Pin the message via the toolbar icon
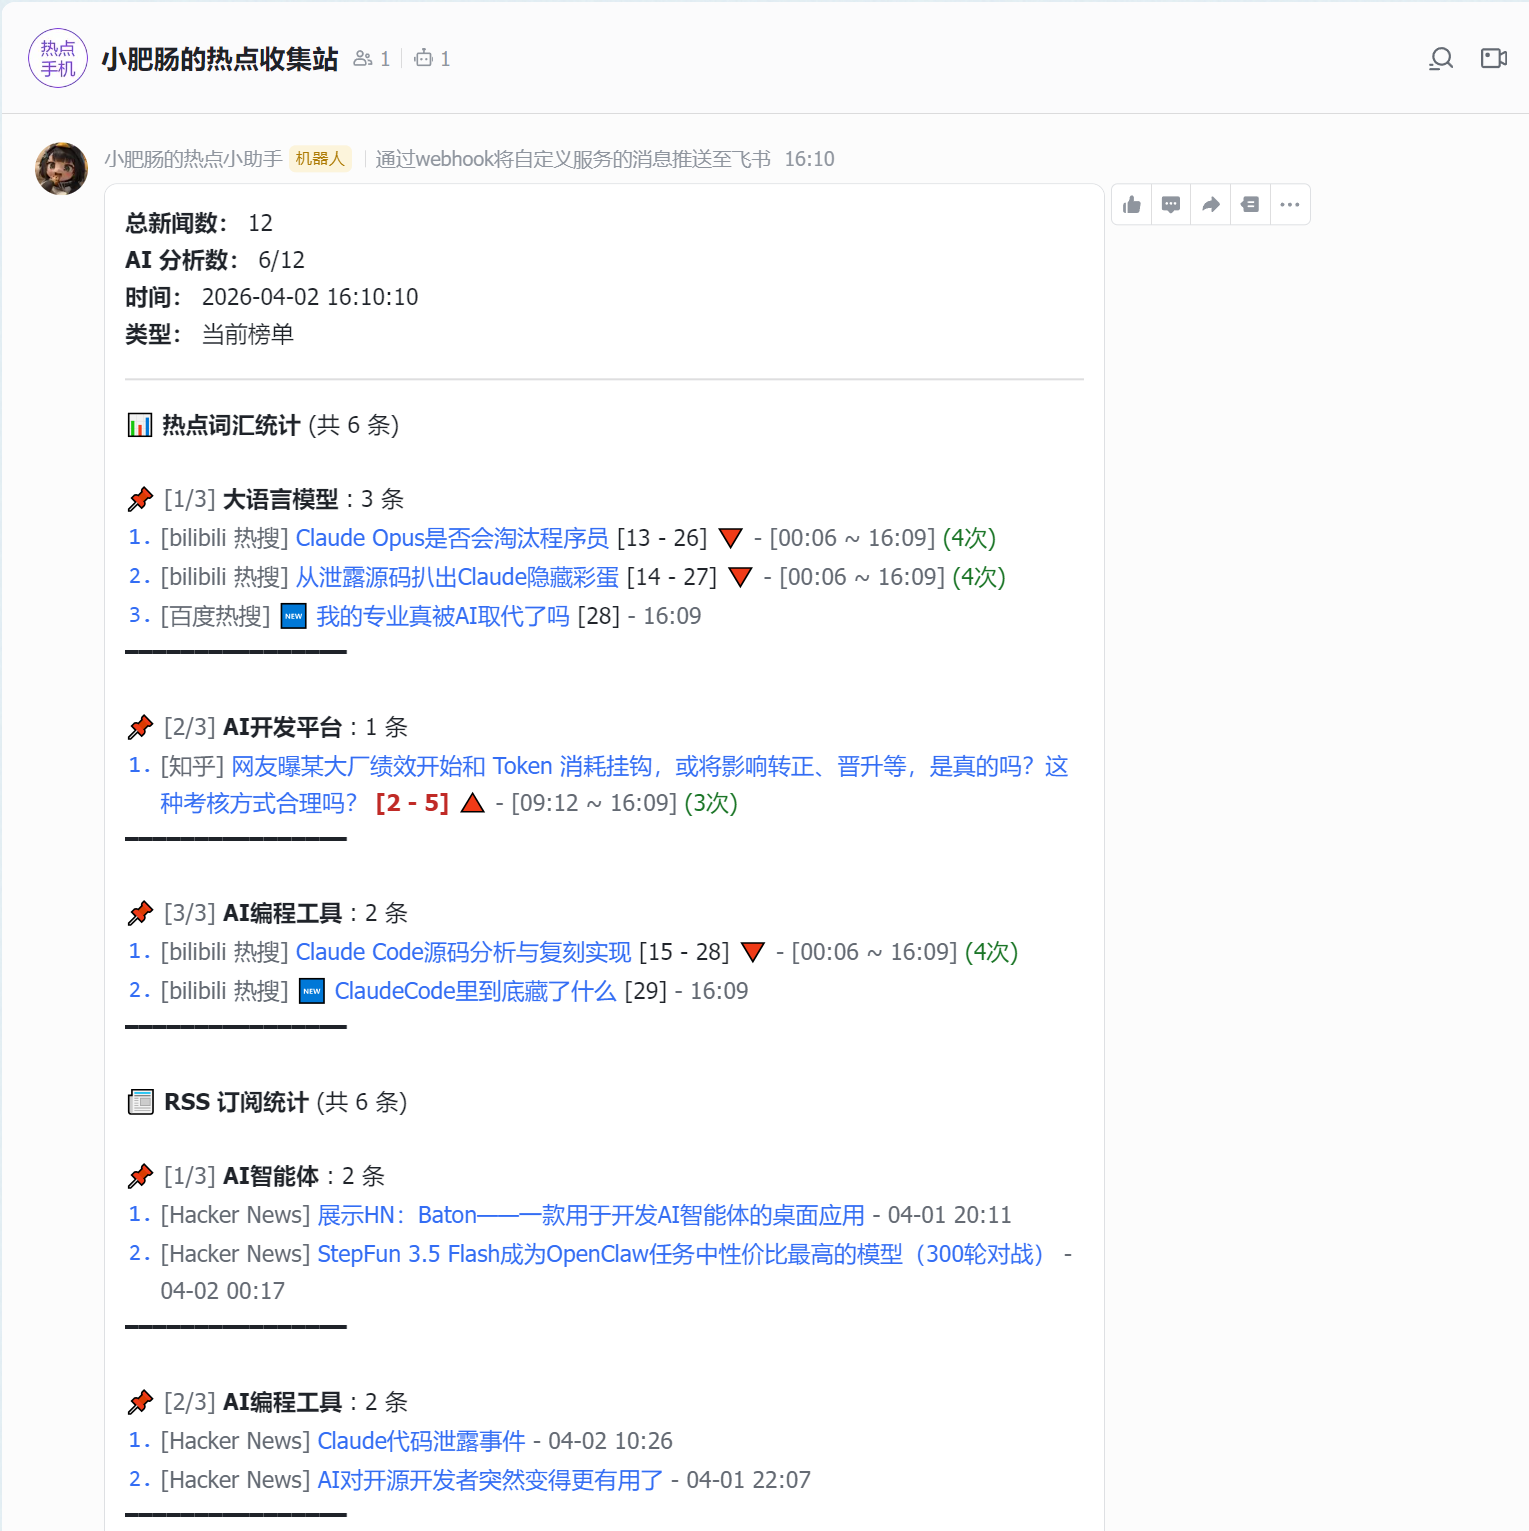This screenshot has height=1531, width=1529. coord(1250,205)
